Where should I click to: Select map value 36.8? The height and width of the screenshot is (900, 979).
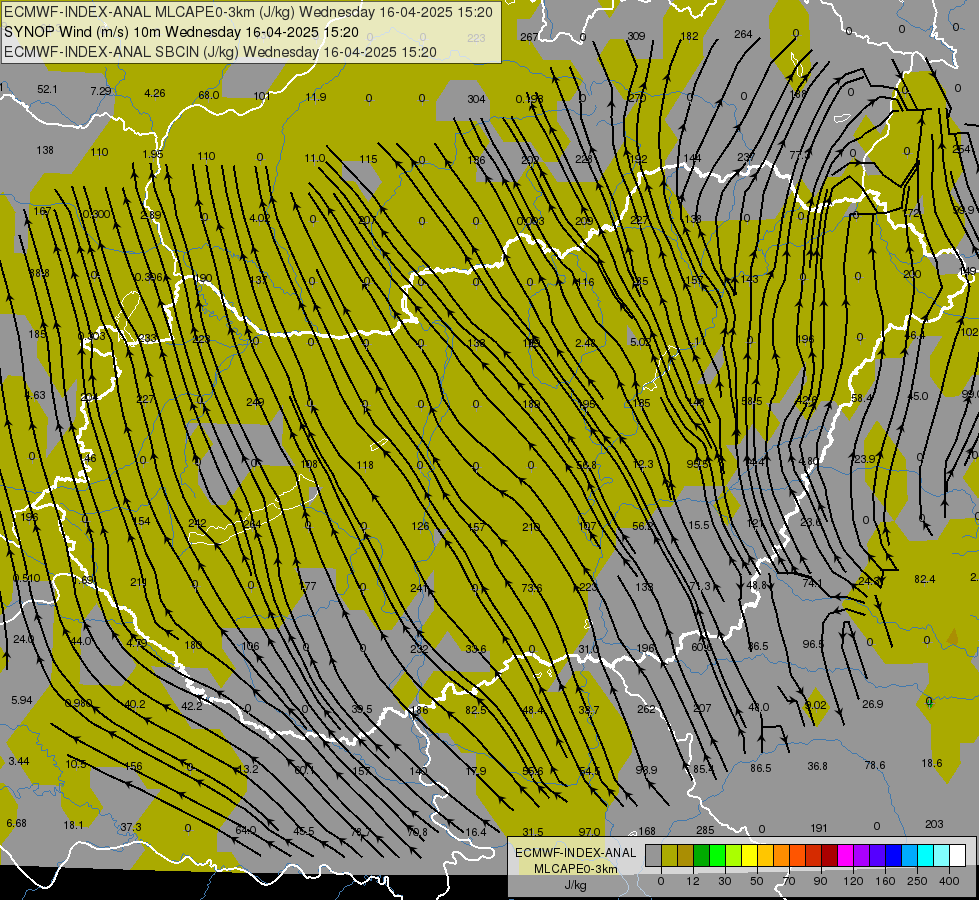817,766
